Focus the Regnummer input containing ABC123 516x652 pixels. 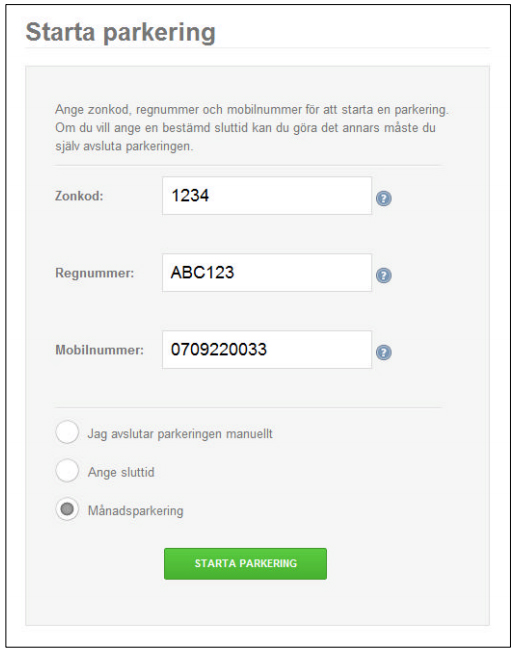(x=267, y=273)
